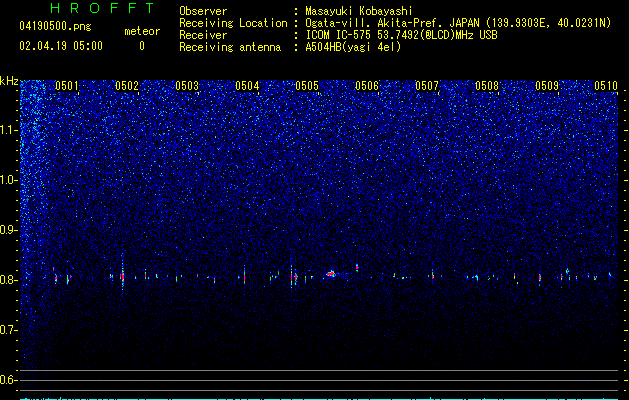629x400 pixels.
Task: Click the 0506 time marker
Action: (367, 86)
